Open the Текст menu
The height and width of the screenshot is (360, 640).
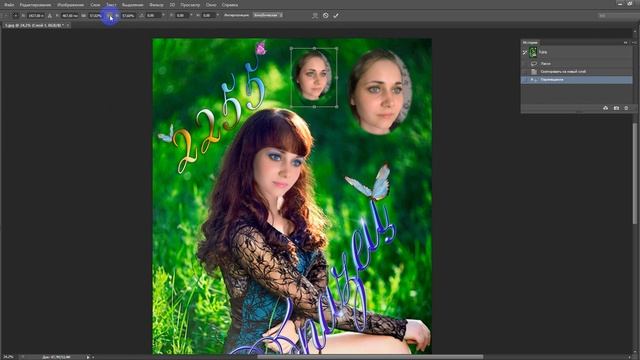(111, 5)
